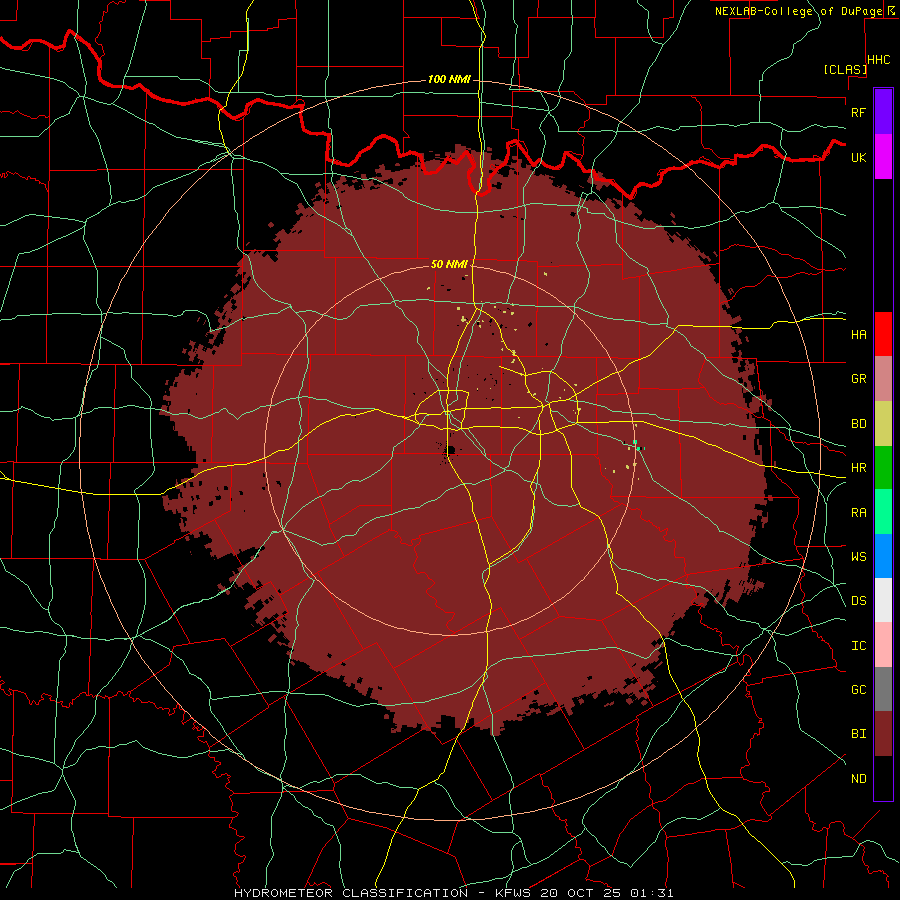Click the NEXLAB-College of DuPage text

tap(798, 11)
